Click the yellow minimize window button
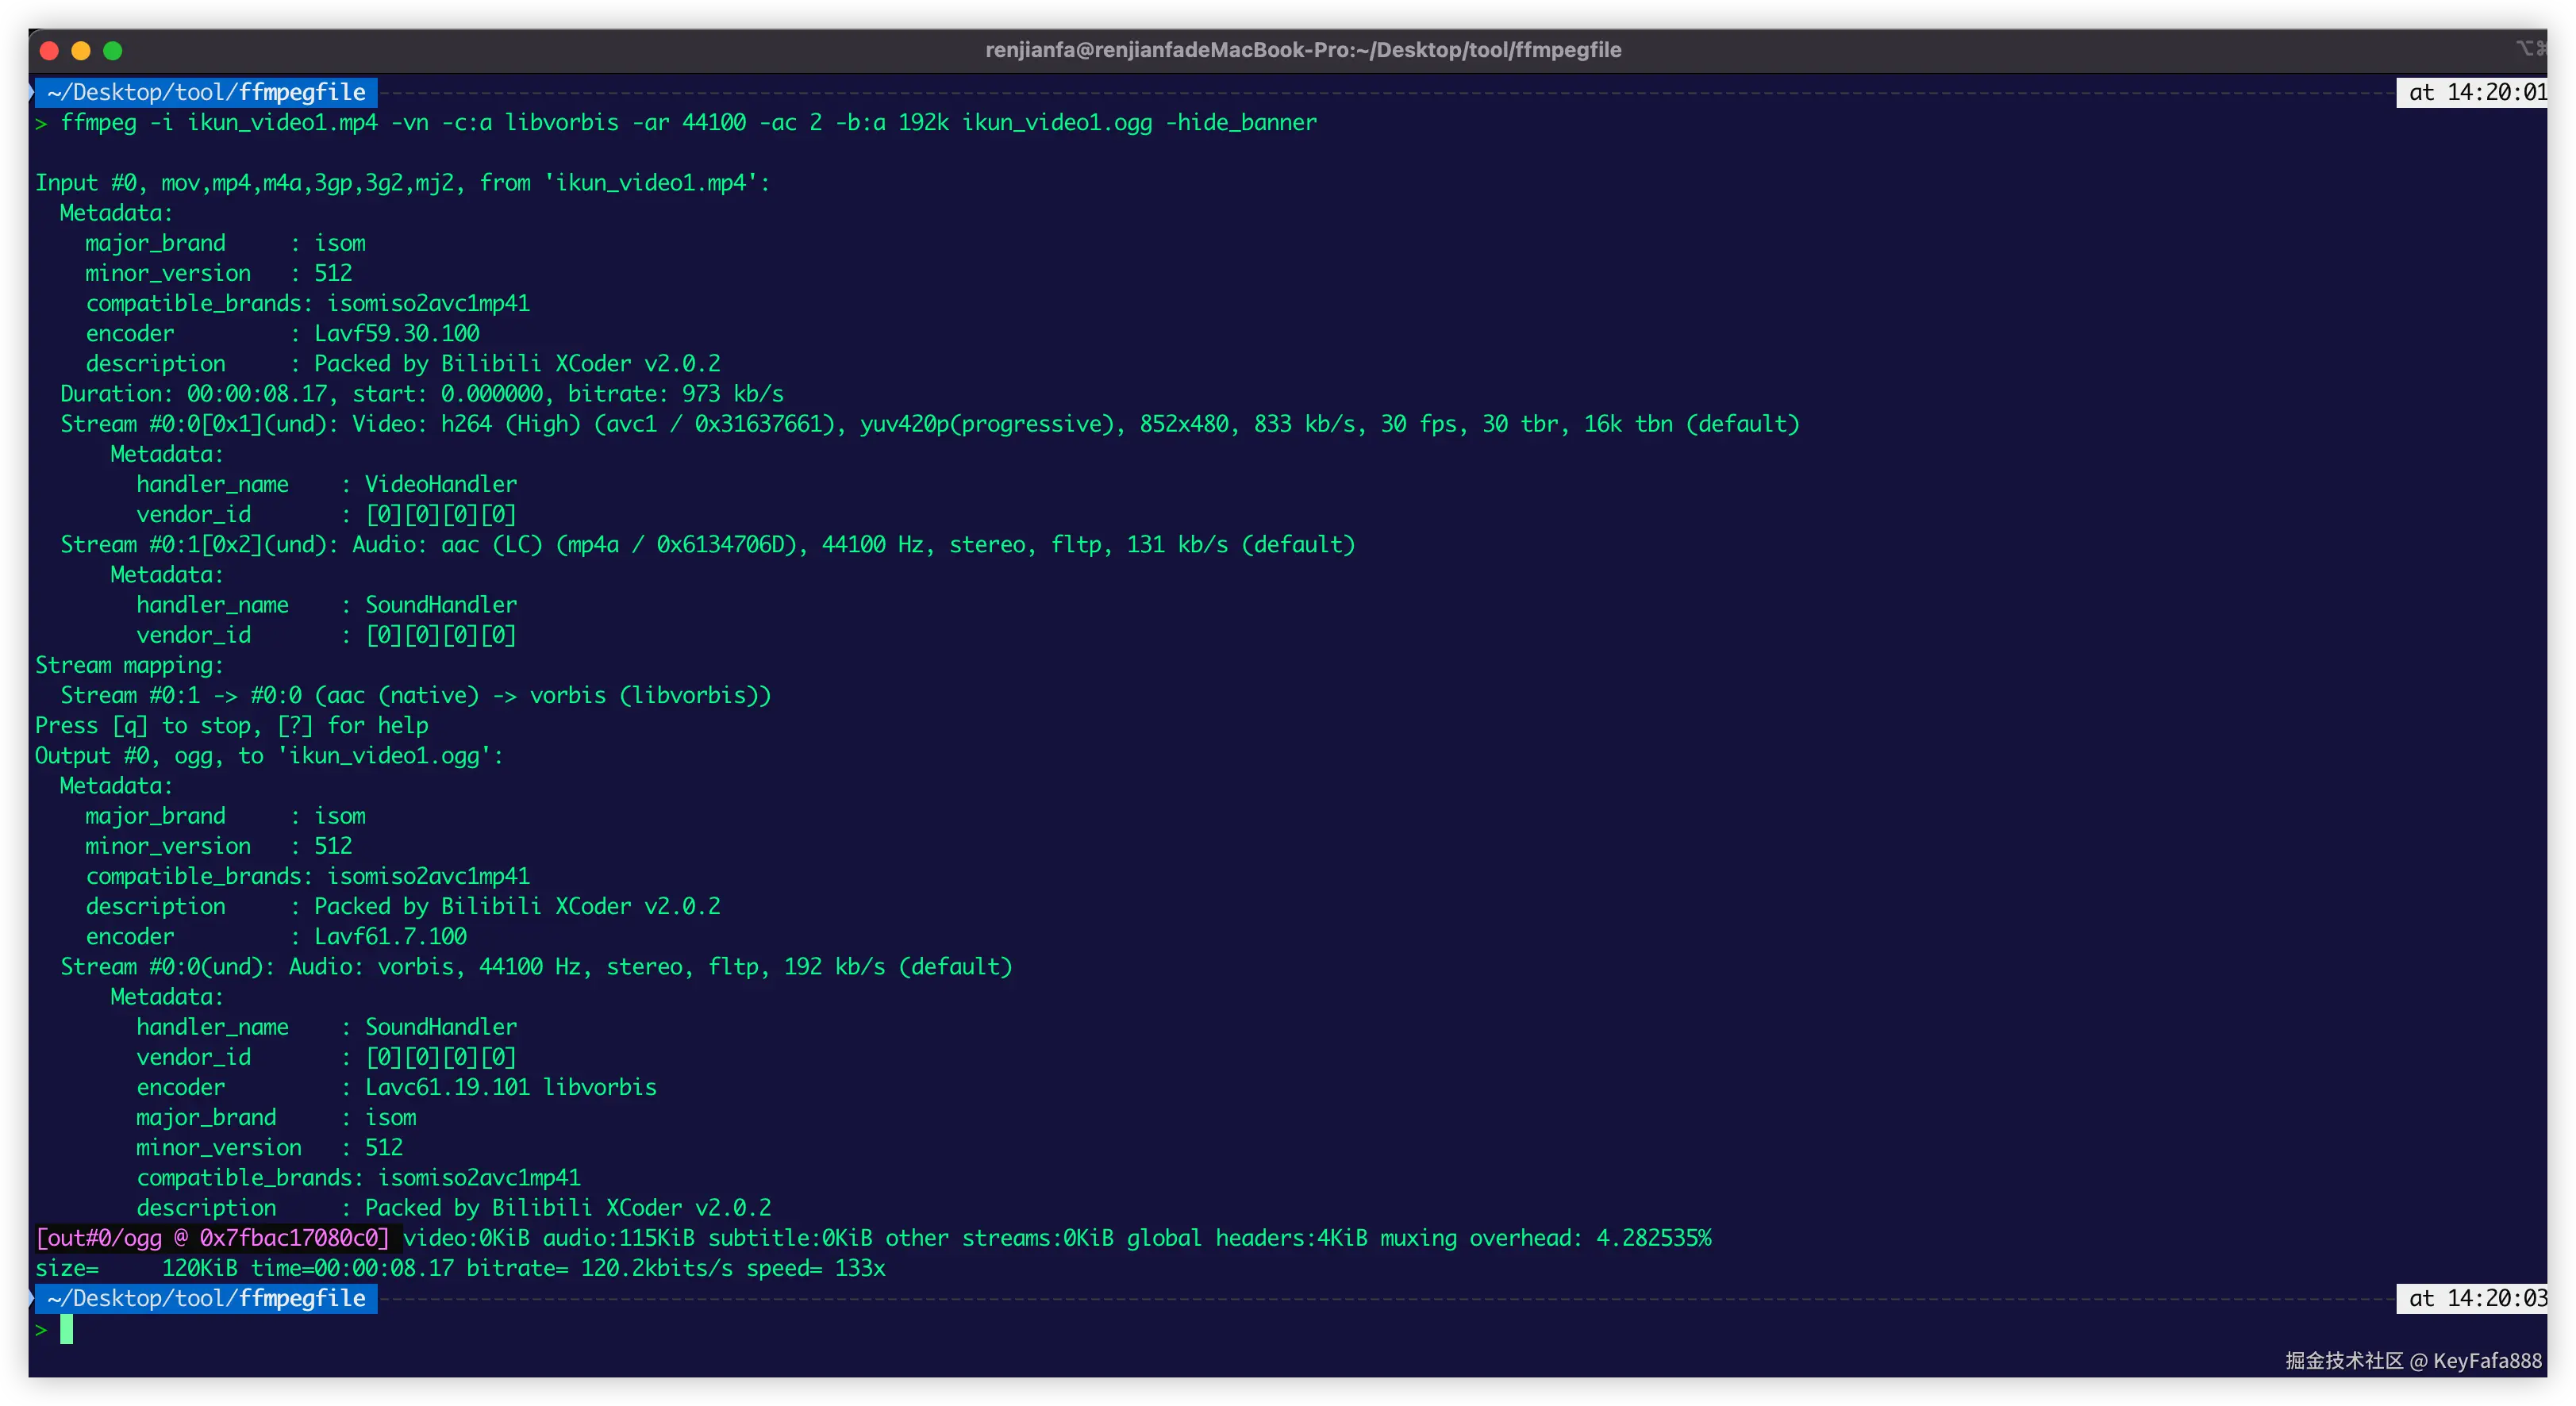 pyautogui.click(x=81, y=50)
